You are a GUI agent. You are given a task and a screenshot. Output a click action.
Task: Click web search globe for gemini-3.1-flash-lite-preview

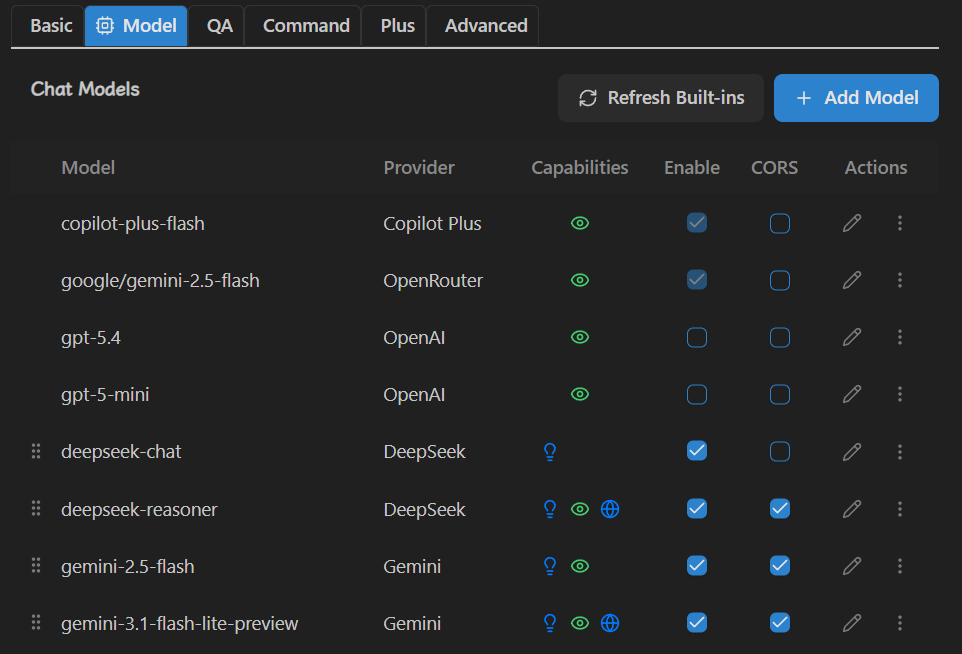(x=610, y=623)
